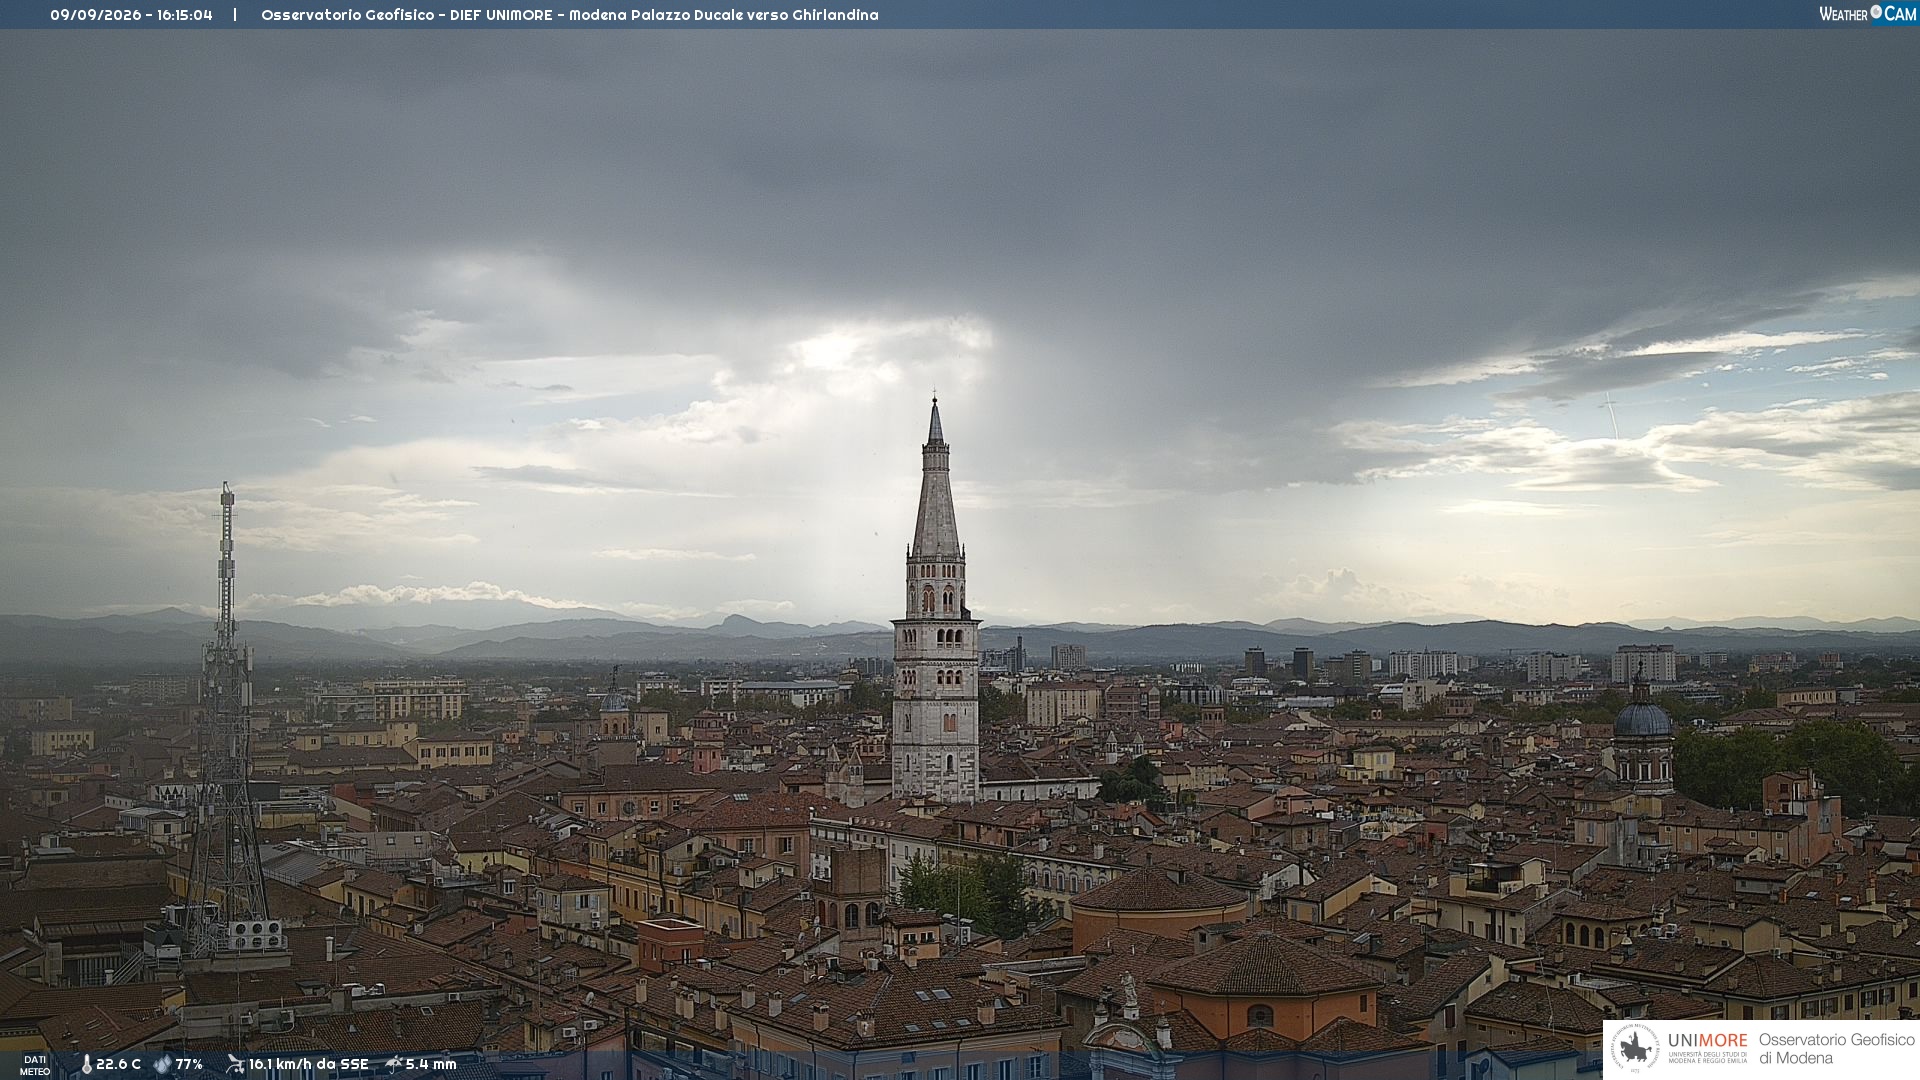Click the WeatherCAM logo
Image resolution: width=1920 pixels, height=1080 pixels.
(x=1867, y=14)
